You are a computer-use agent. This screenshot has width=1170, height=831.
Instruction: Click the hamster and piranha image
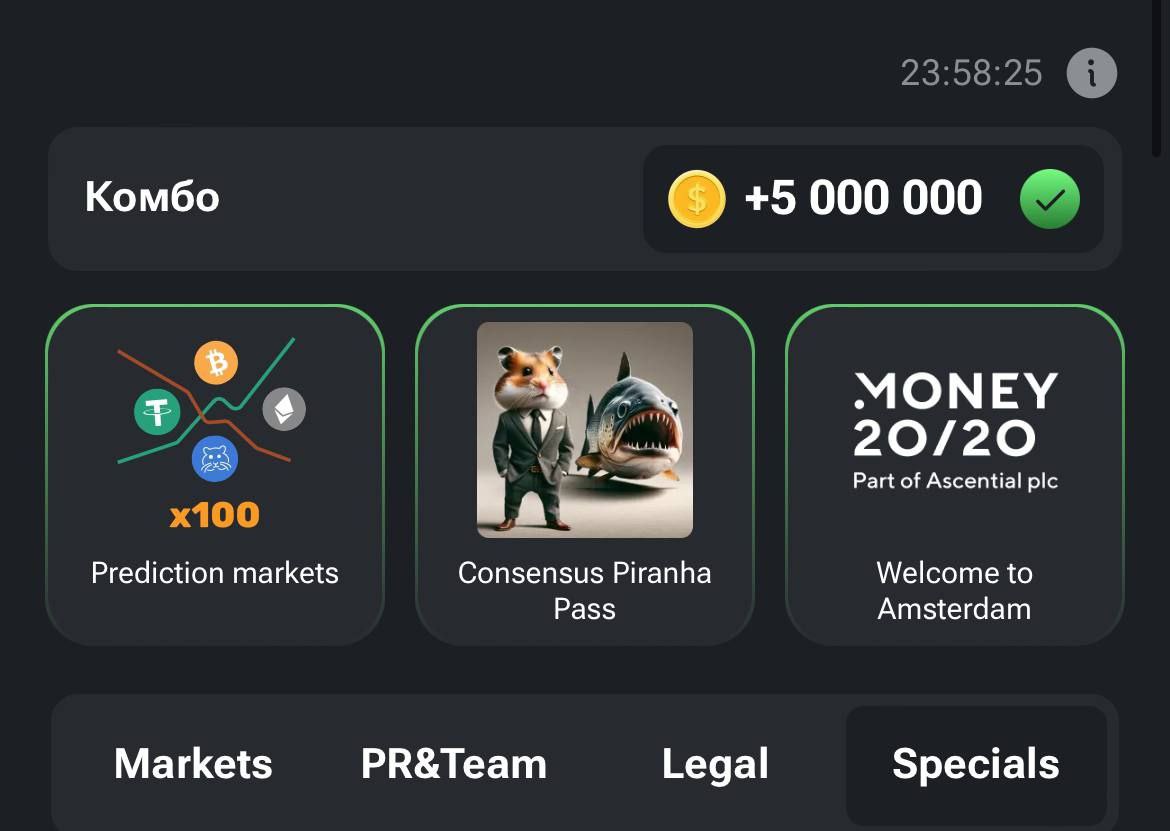tap(584, 430)
